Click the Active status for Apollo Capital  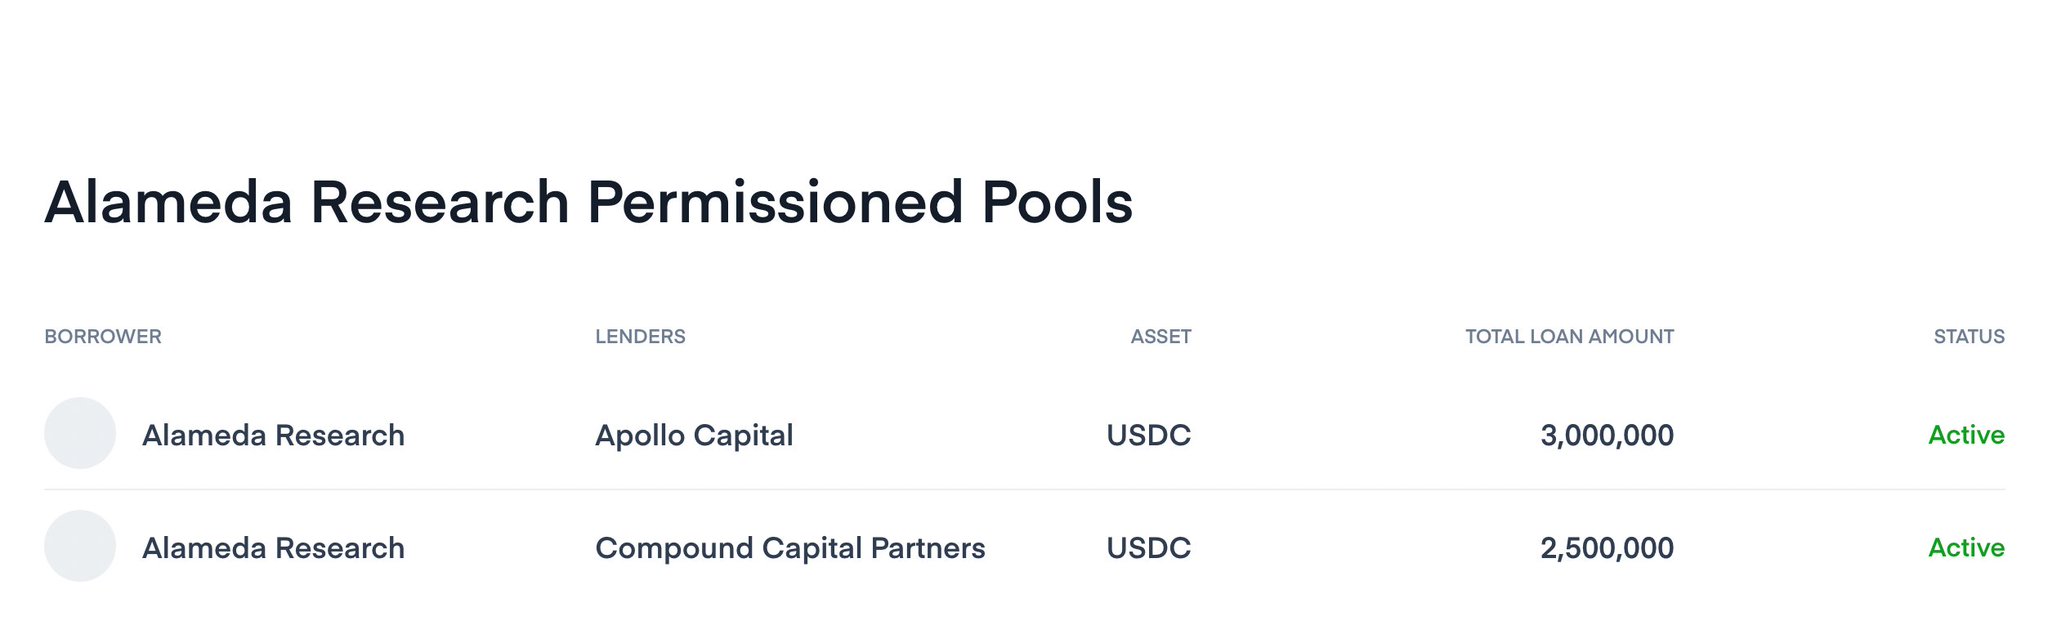[x=1966, y=435]
